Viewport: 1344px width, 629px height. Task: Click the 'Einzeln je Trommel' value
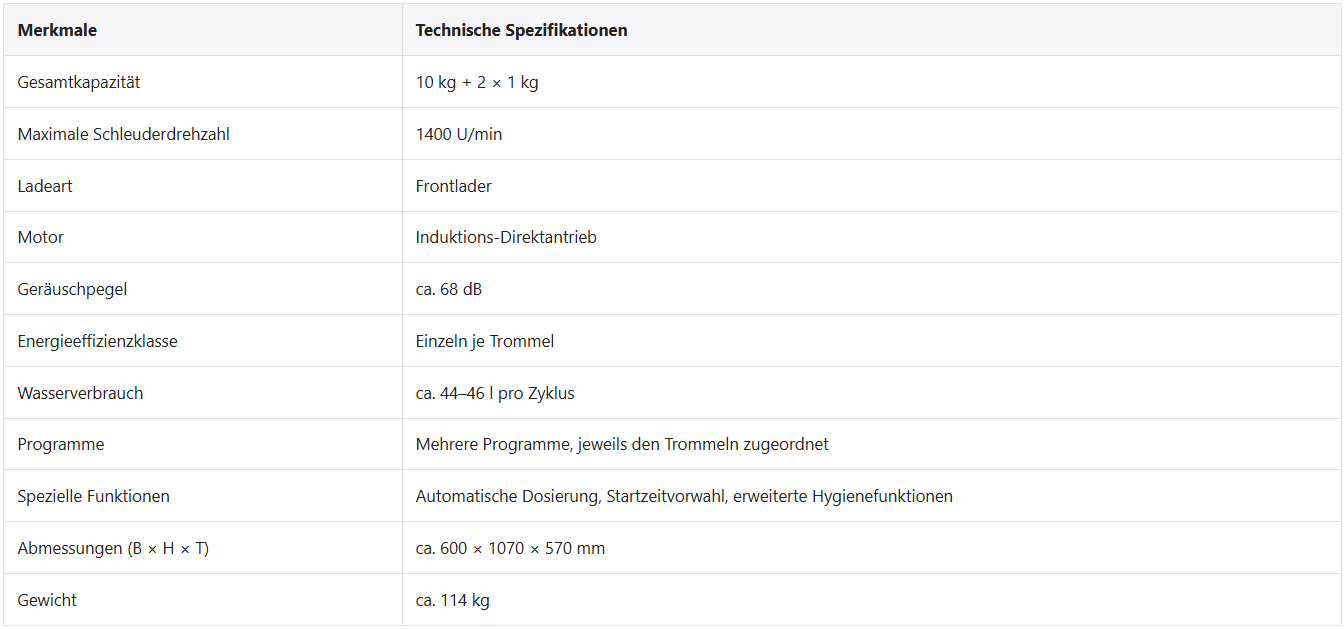tap(485, 341)
